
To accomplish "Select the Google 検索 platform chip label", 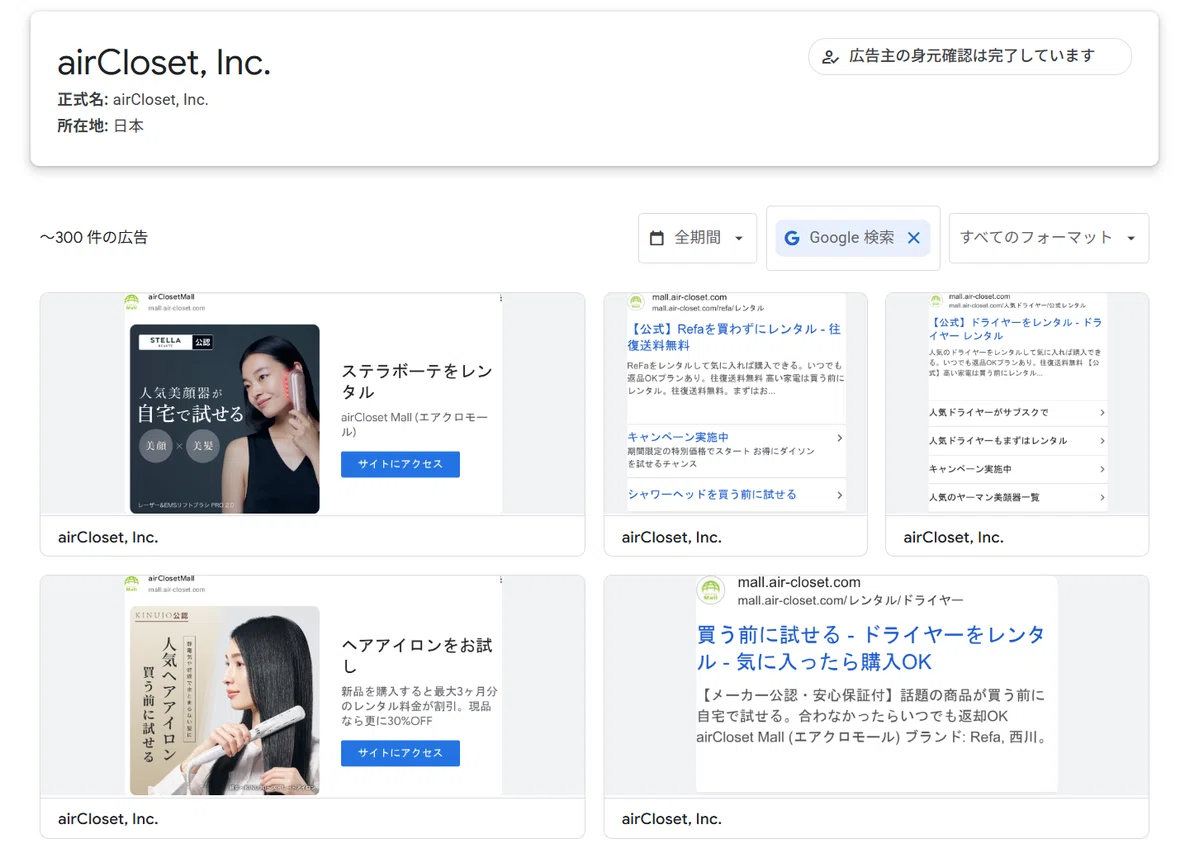I will pyautogui.click(x=852, y=238).
